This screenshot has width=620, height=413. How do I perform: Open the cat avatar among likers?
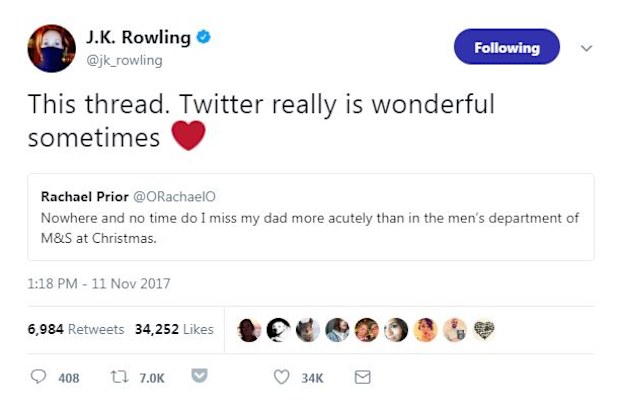tap(308, 330)
